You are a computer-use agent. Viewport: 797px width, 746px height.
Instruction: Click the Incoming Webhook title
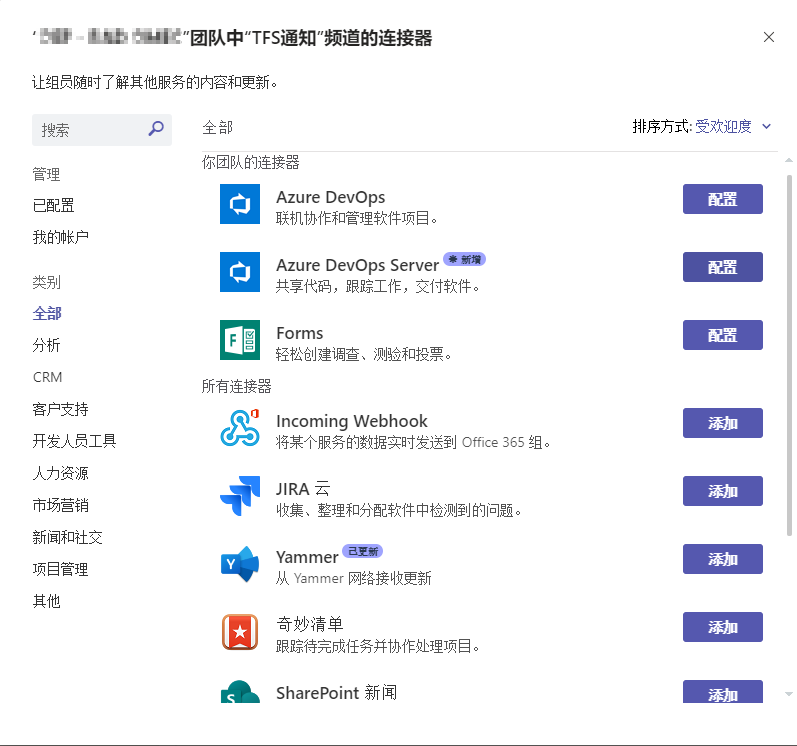tap(352, 421)
